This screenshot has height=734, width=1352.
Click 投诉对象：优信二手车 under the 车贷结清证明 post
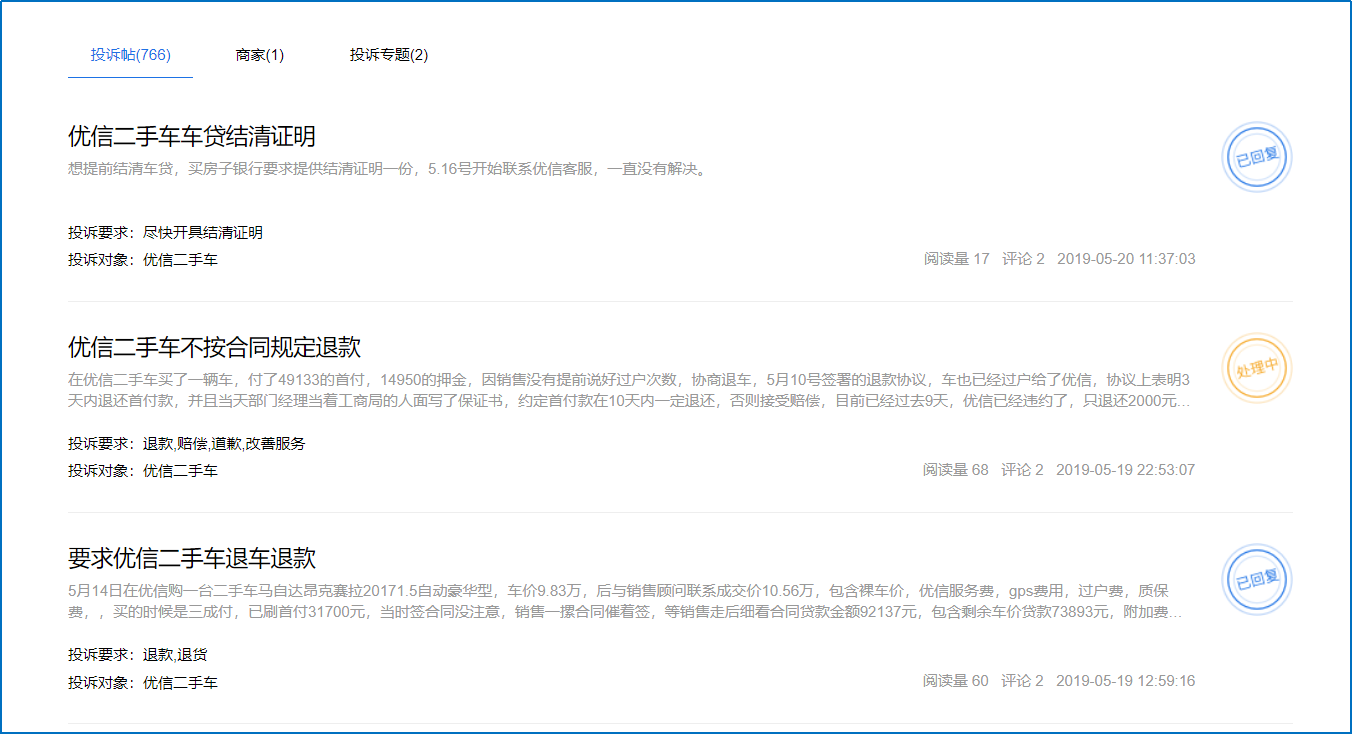click(143, 260)
